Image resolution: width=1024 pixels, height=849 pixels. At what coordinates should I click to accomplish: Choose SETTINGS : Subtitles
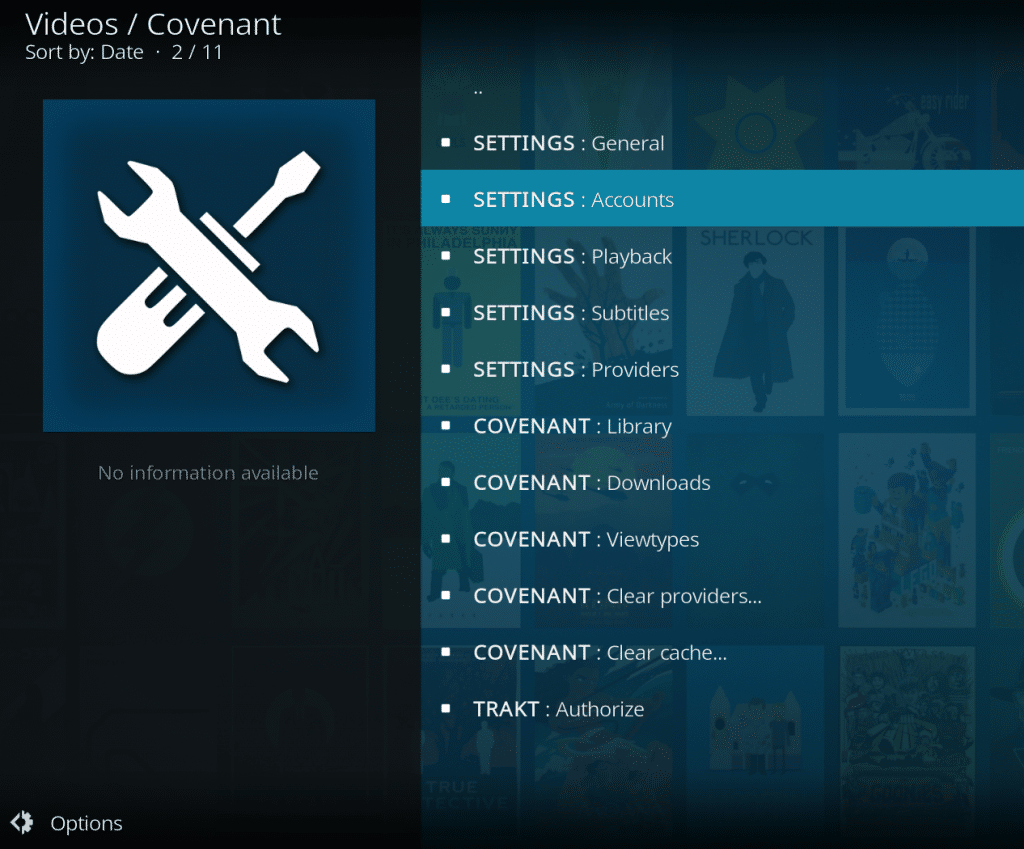click(571, 313)
